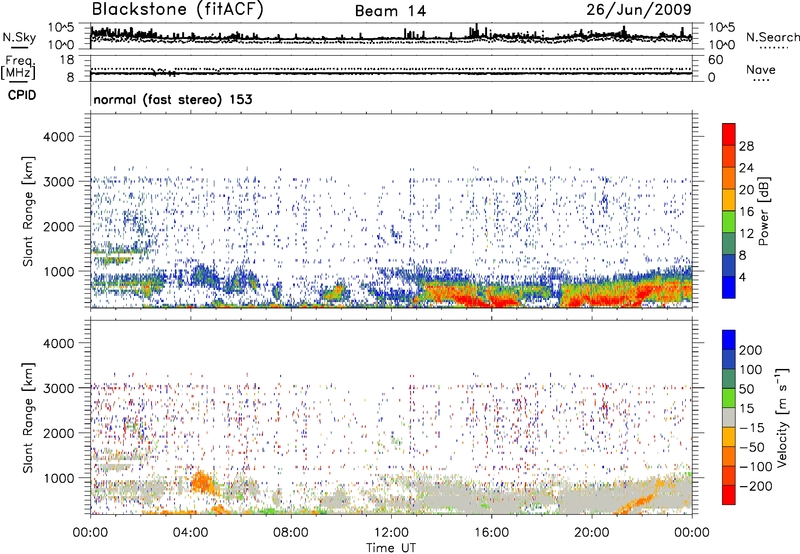The width and height of the screenshot is (800, 554).
Task: Click the gray segment of Velocity color bar
Action: tap(729, 418)
